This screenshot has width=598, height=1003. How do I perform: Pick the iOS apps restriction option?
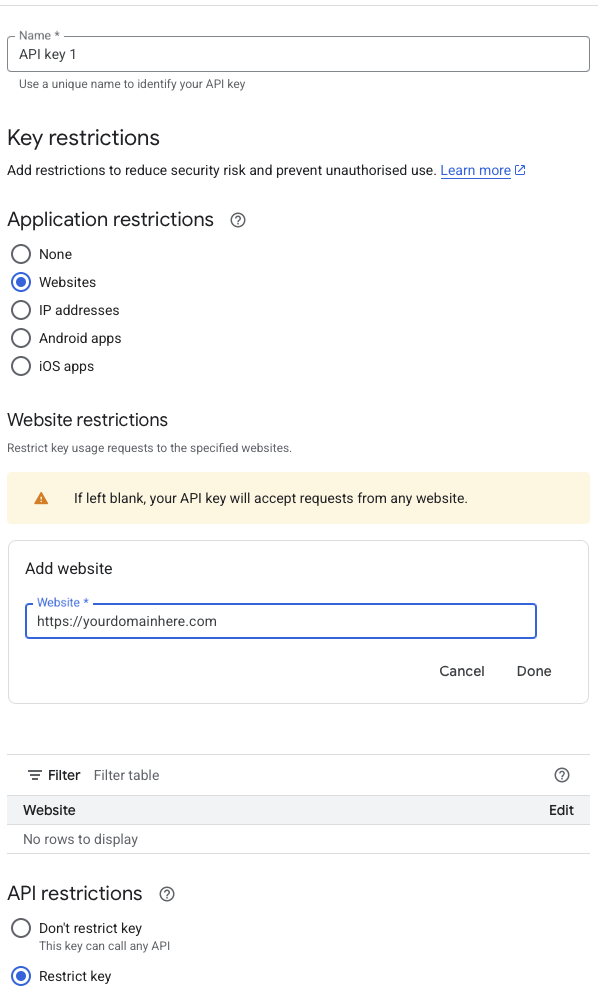click(x=20, y=366)
